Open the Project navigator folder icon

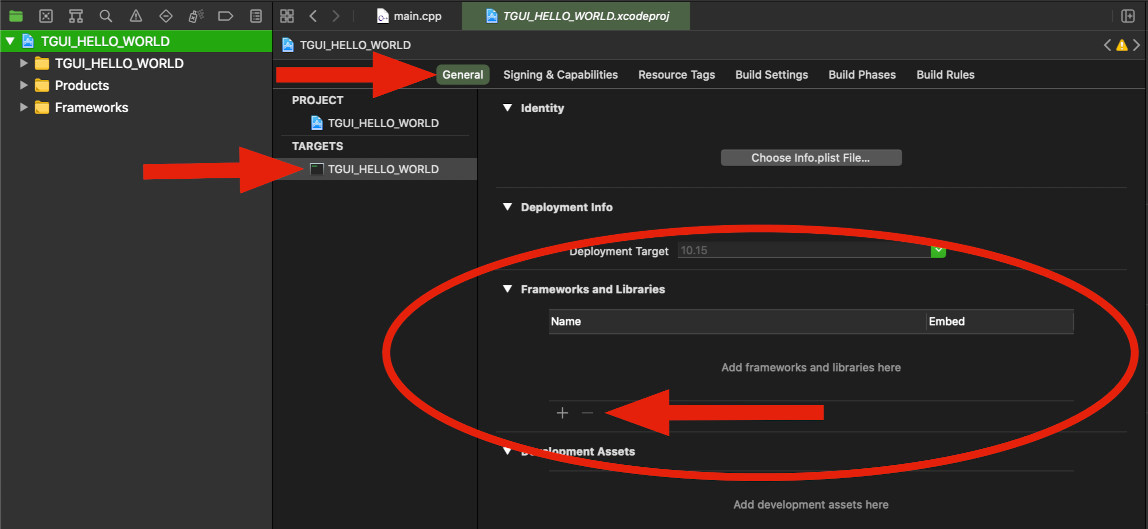16,15
